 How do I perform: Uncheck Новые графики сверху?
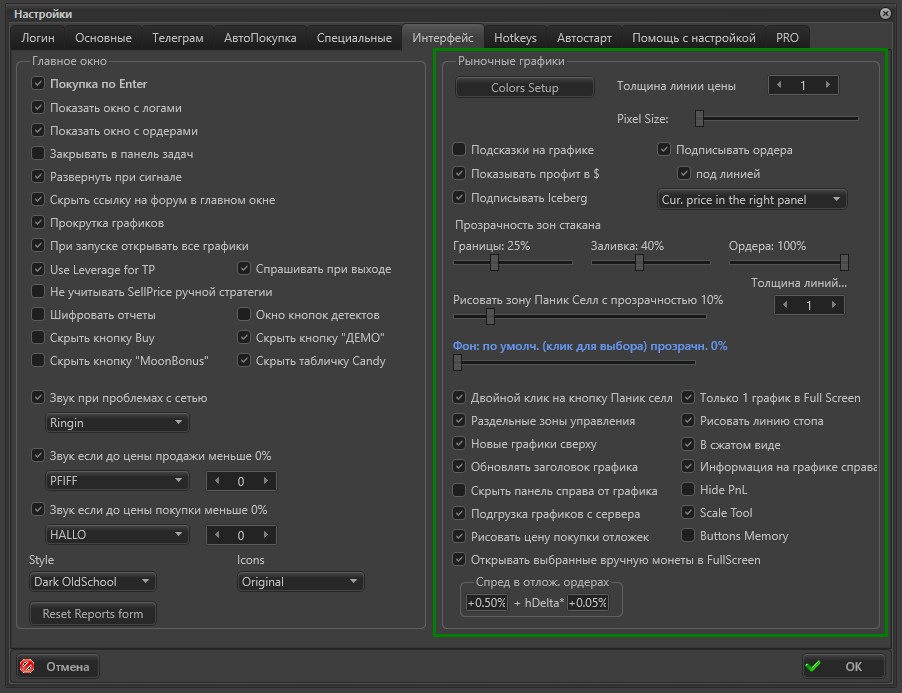(459, 443)
